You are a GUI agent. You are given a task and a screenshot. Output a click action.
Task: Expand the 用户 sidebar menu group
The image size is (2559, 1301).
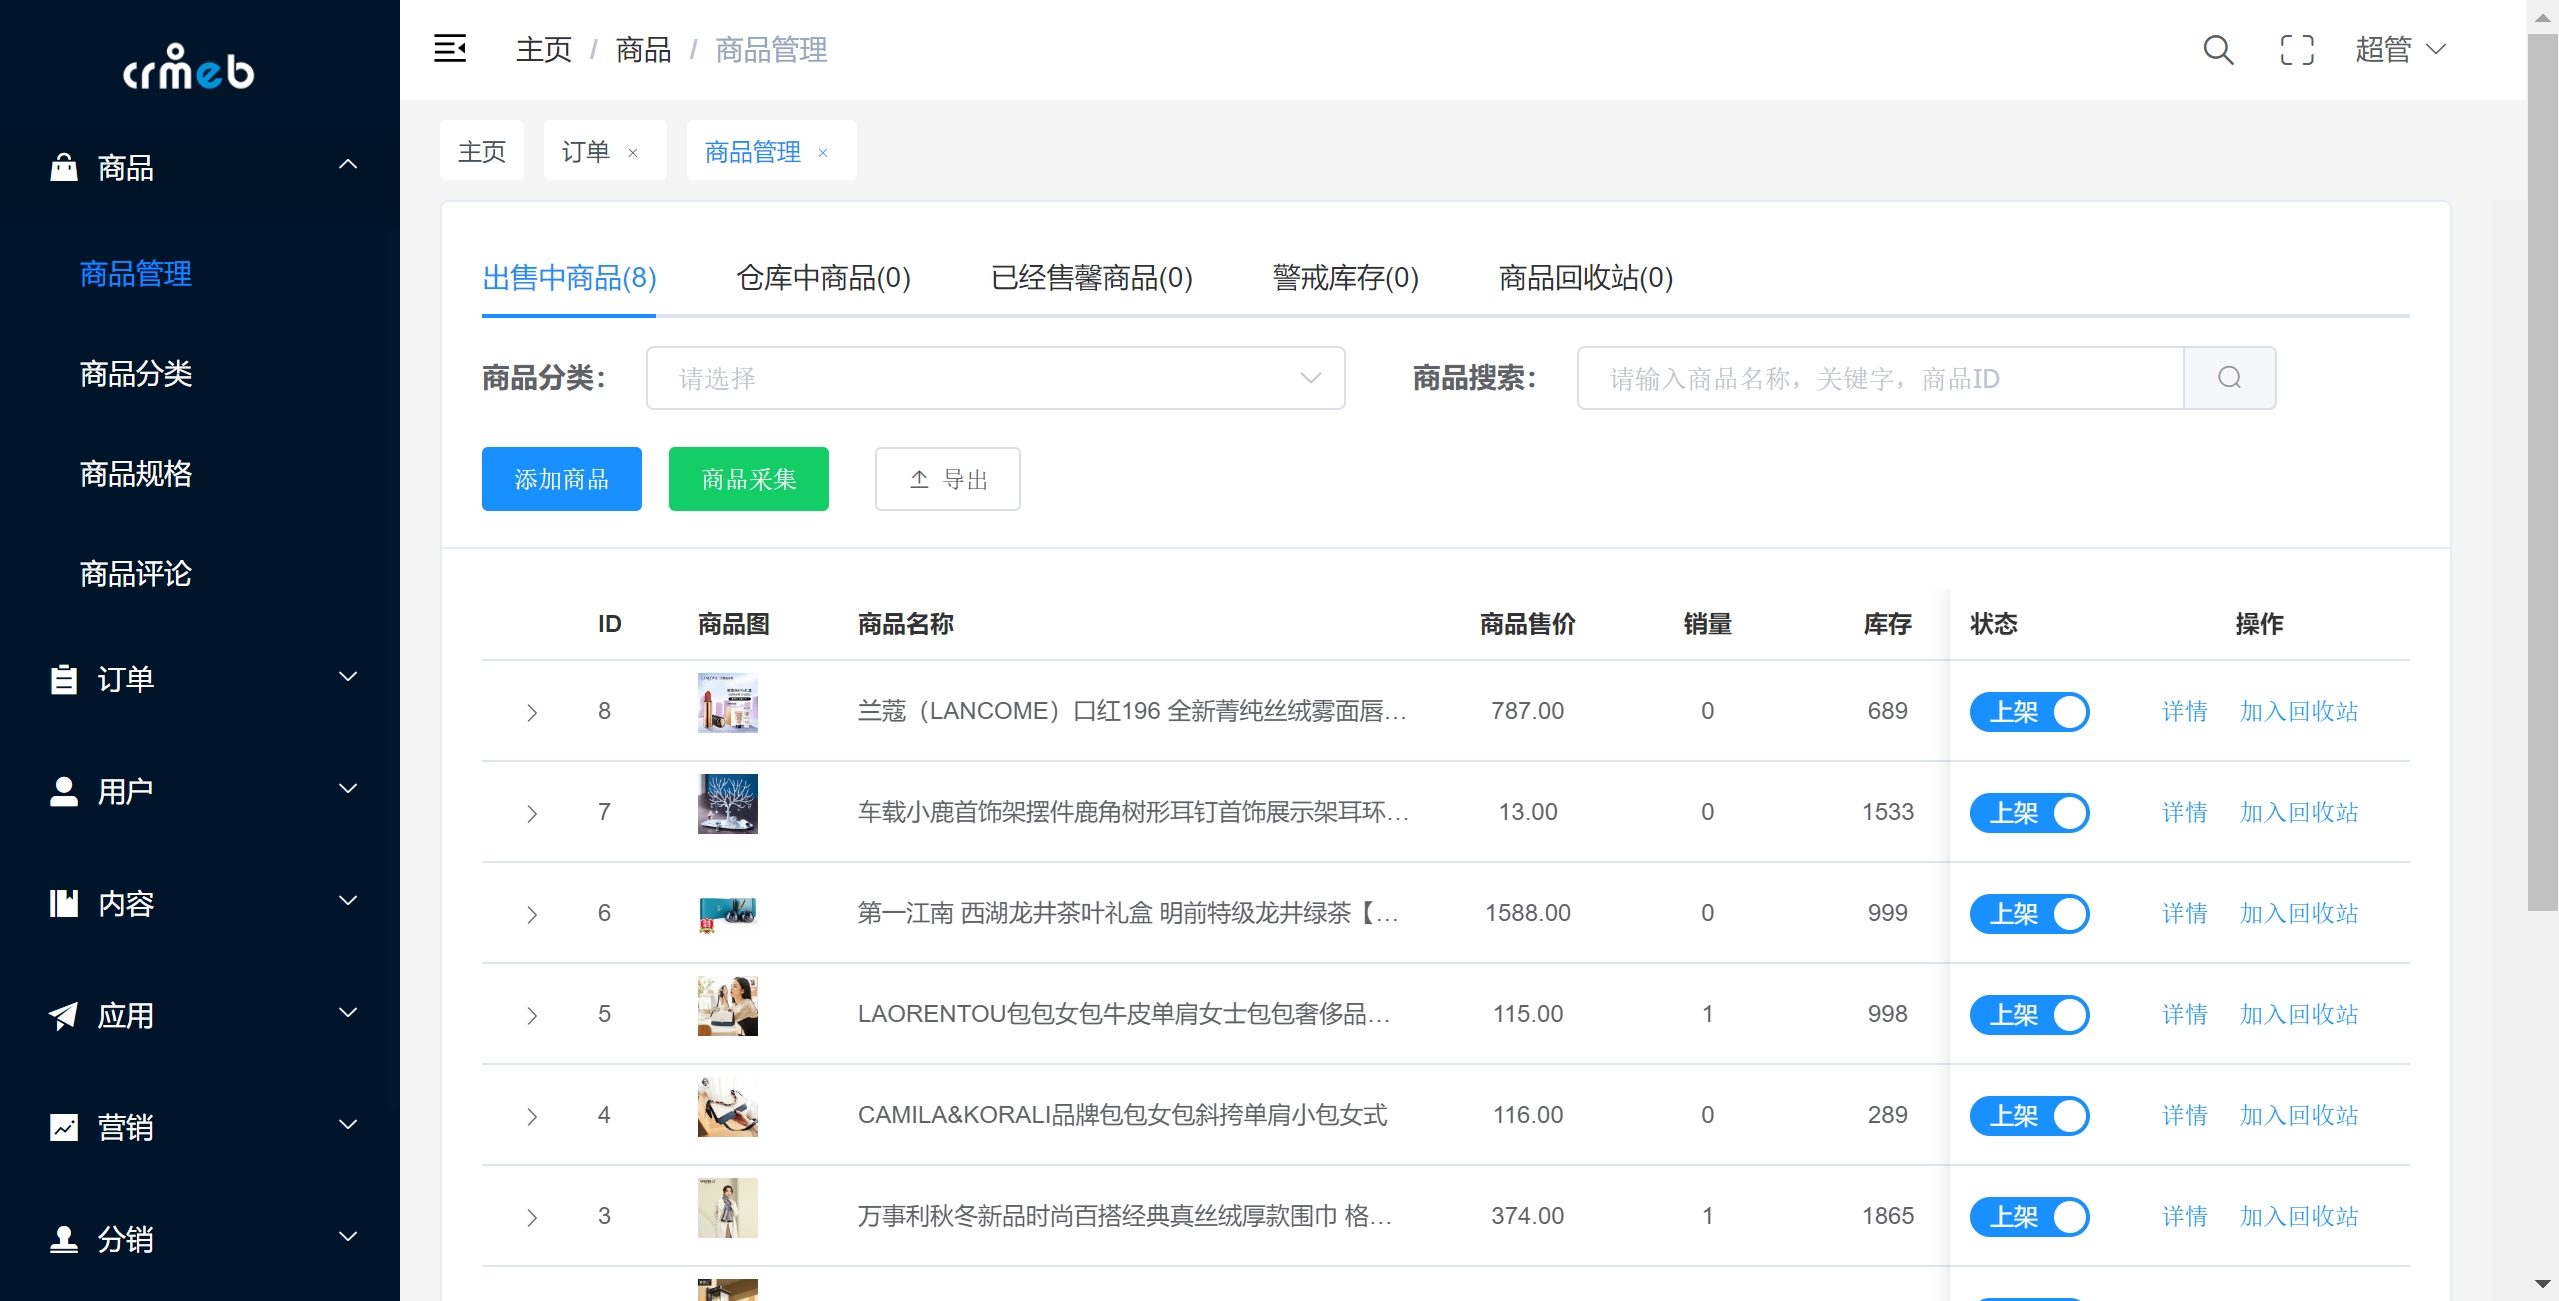coord(200,791)
